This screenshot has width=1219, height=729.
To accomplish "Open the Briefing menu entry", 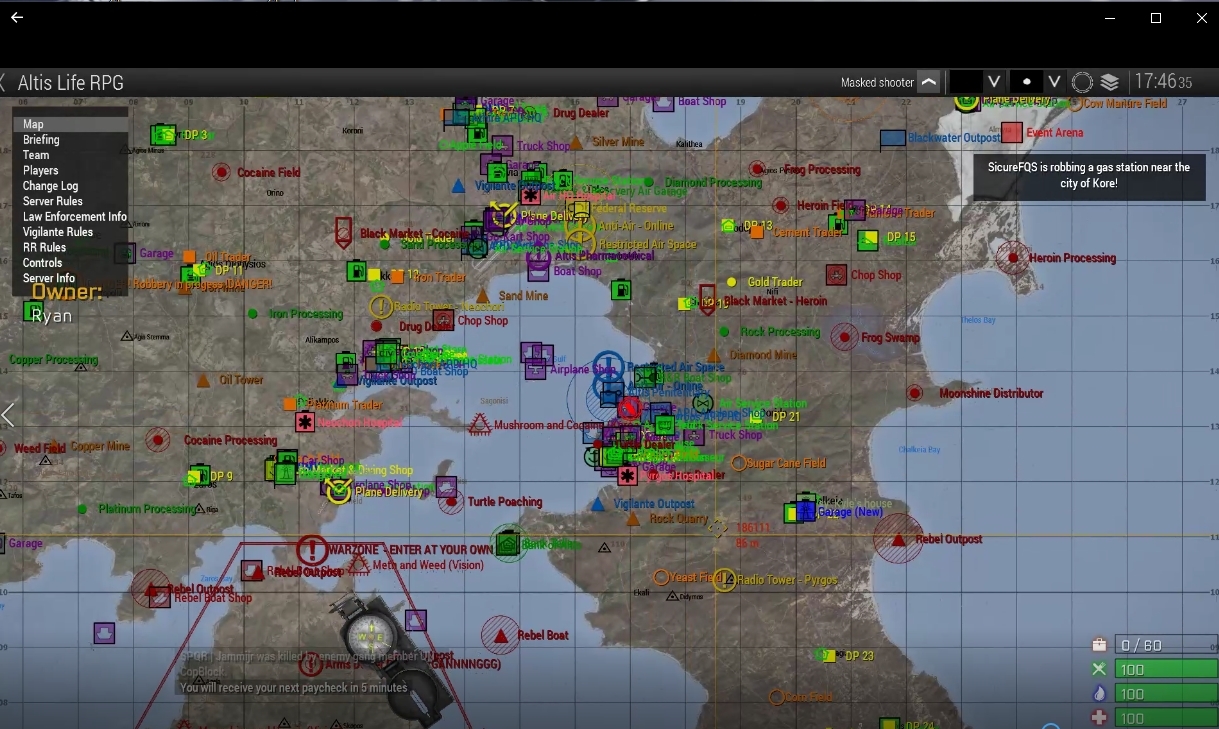I will 70,140.
